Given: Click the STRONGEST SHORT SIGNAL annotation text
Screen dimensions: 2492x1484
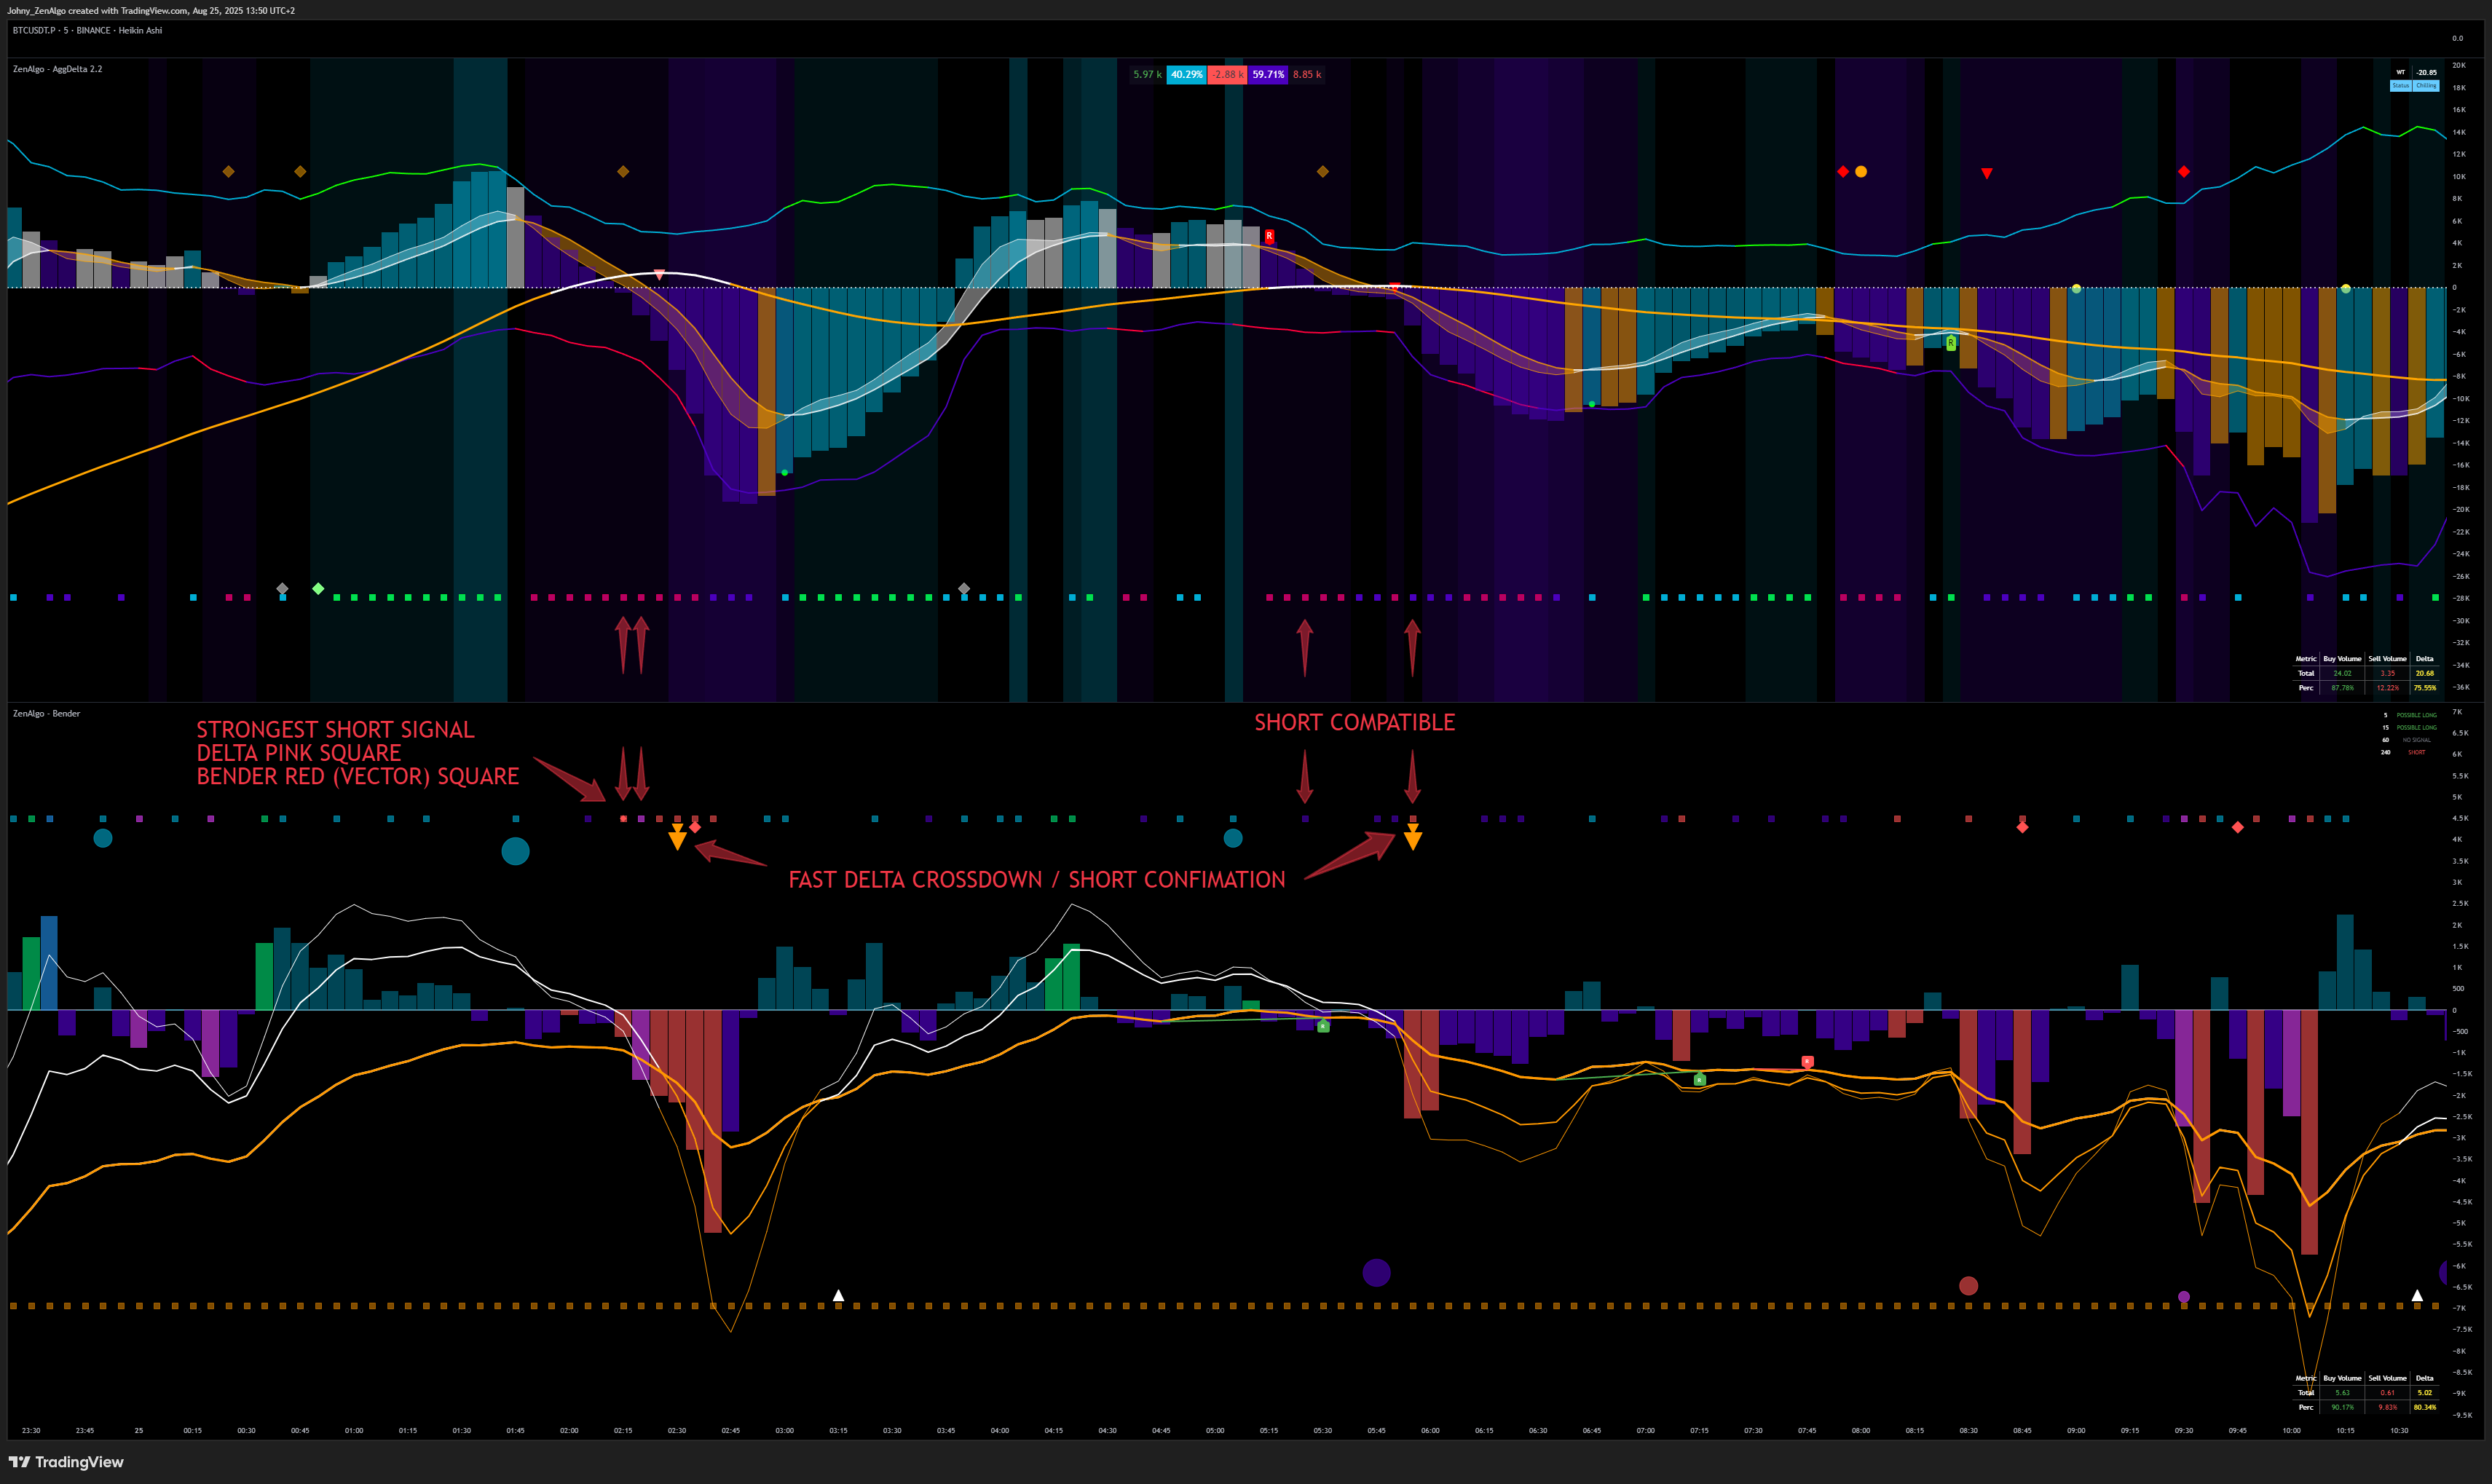Looking at the screenshot, I should pos(335,730).
